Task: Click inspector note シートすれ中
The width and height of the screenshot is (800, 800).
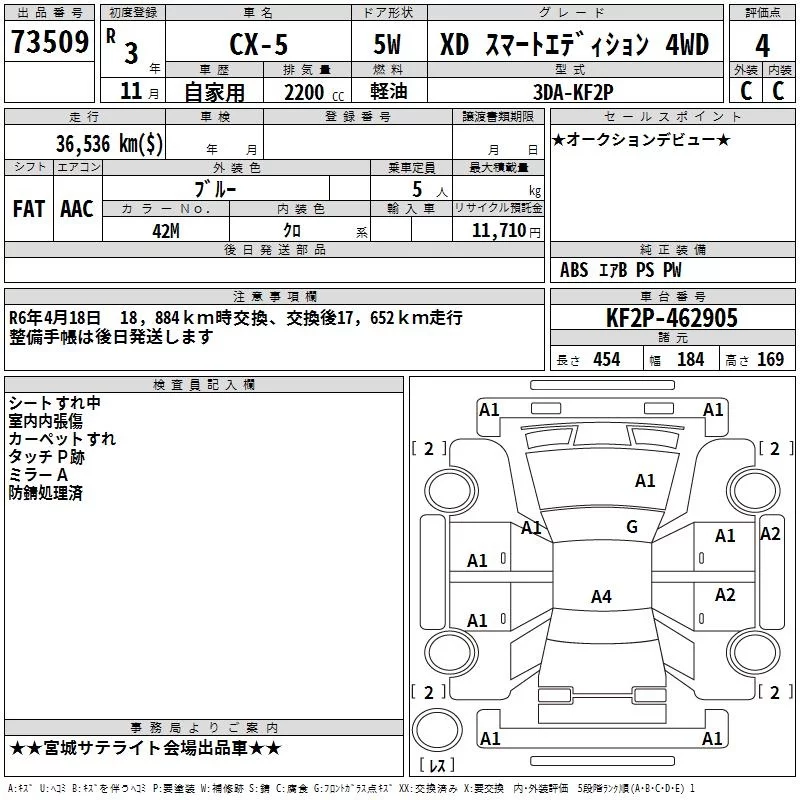Action: click(55, 403)
